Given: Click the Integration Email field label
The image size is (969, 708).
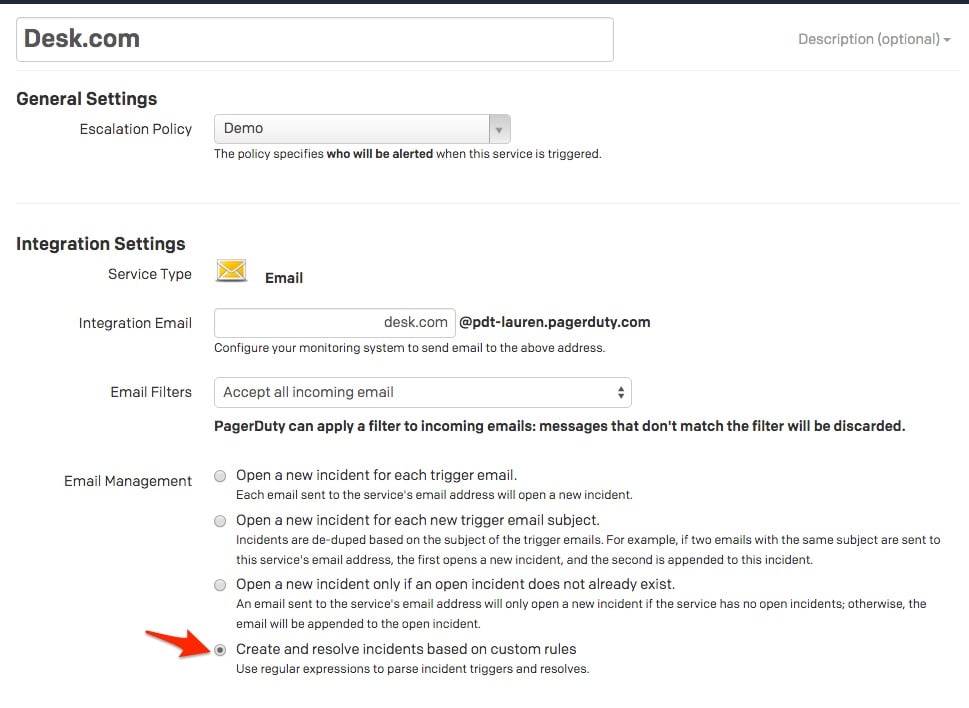Looking at the screenshot, I should [135, 323].
